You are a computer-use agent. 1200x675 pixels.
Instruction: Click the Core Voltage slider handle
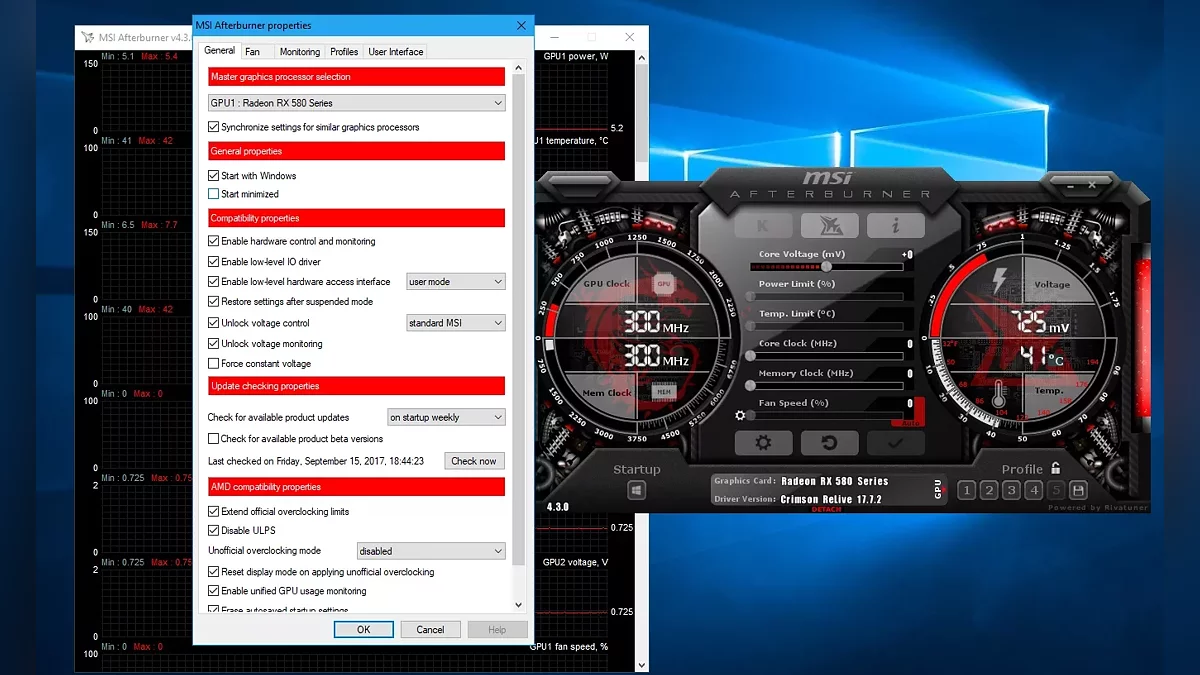(827, 267)
